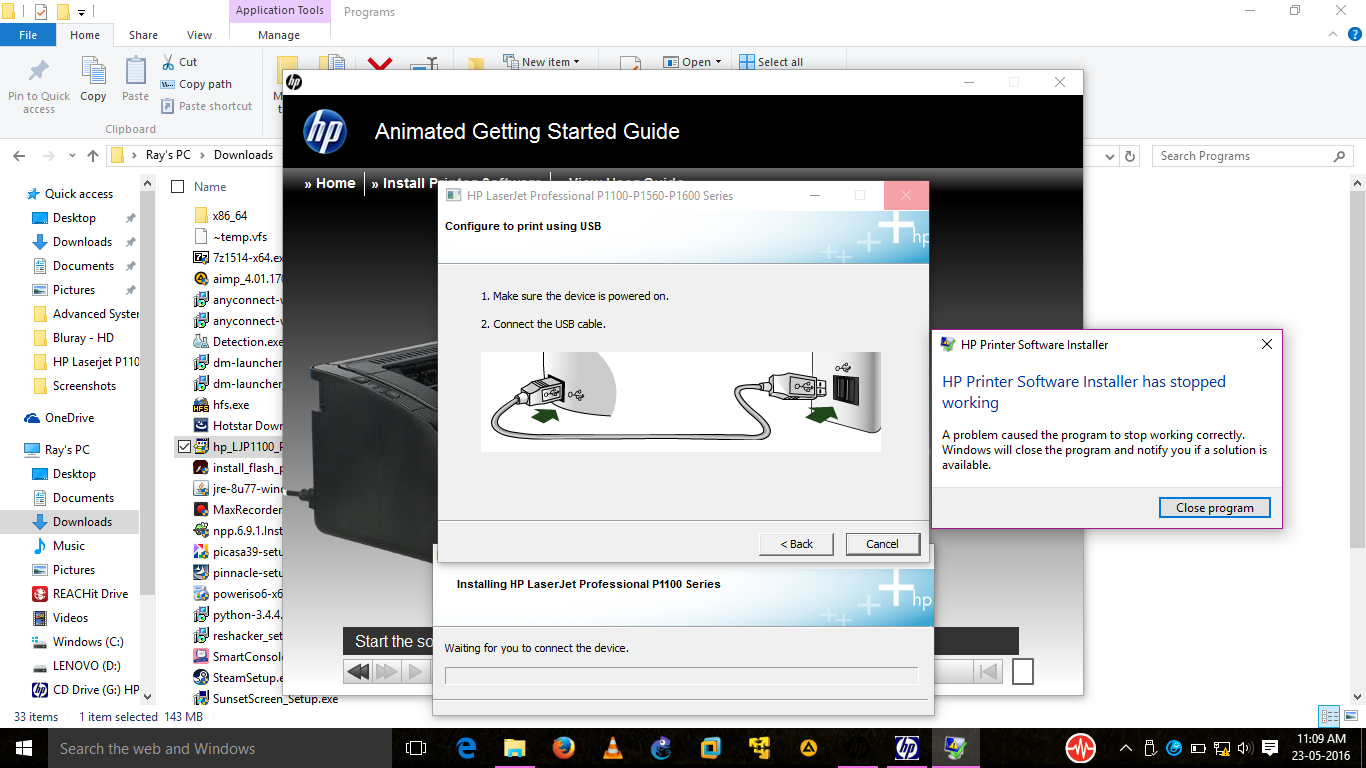Click Close program in the error dialog

[1215, 508]
